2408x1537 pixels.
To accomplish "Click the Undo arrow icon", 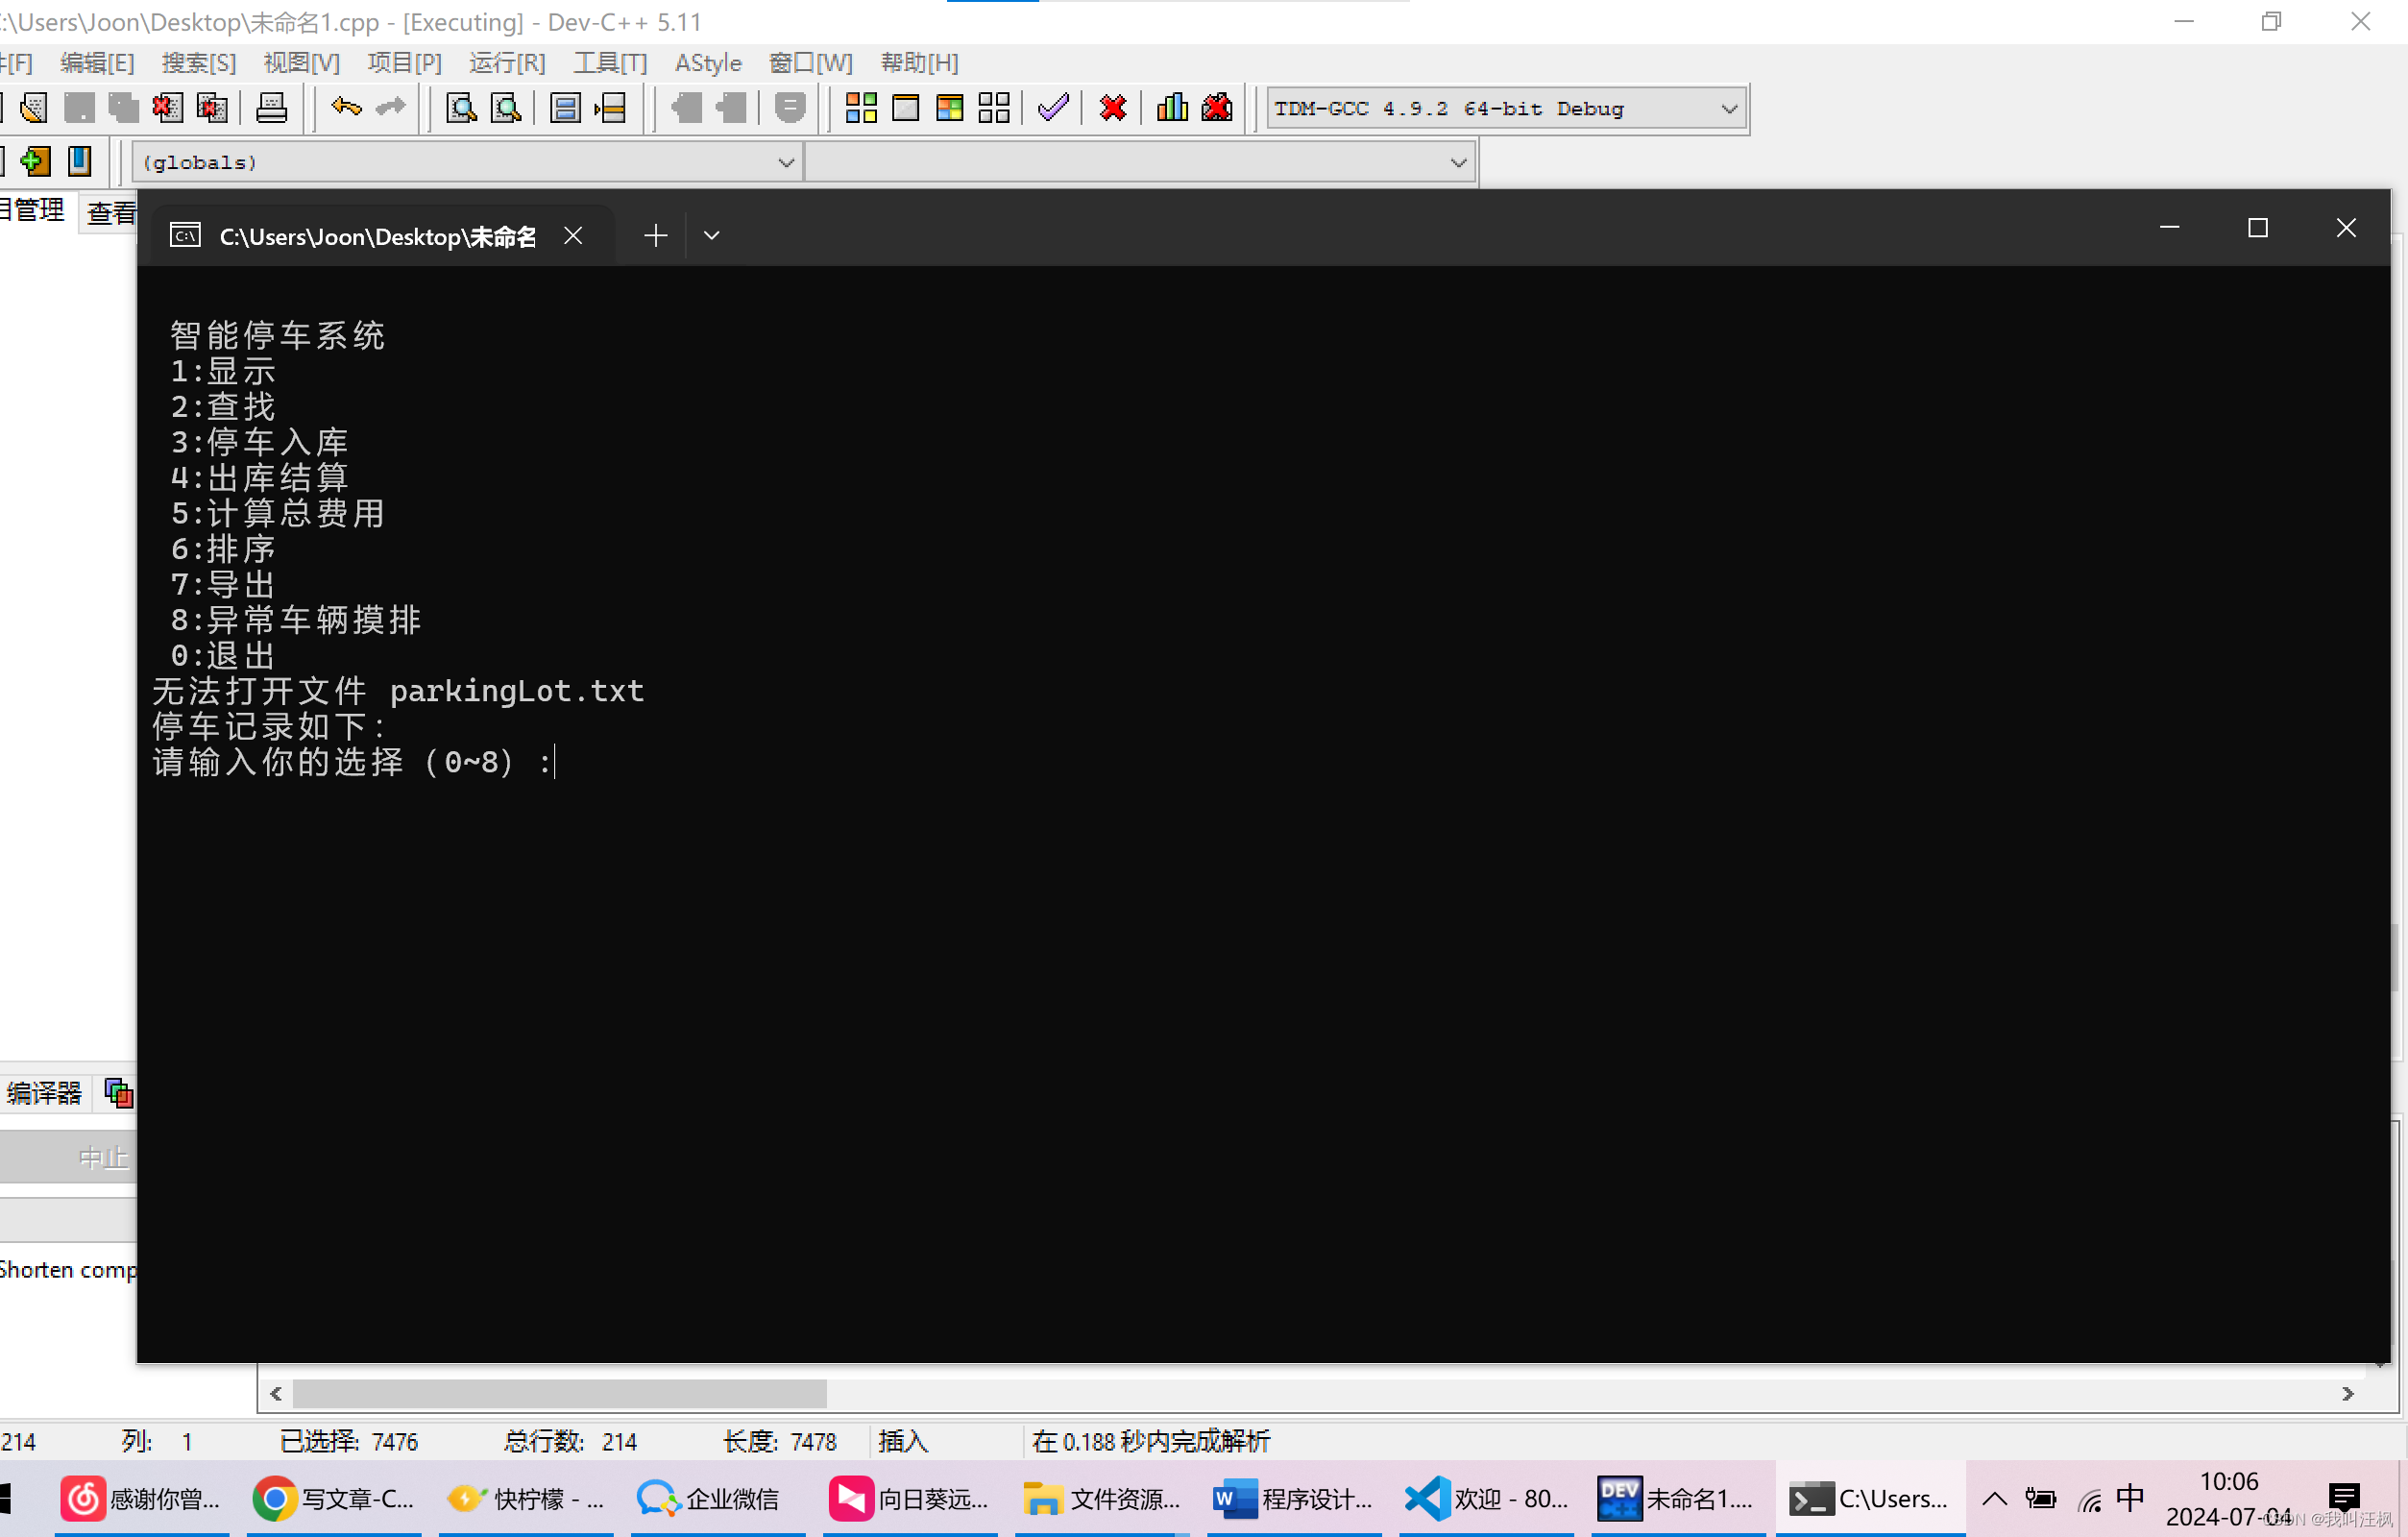I will (x=346, y=106).
